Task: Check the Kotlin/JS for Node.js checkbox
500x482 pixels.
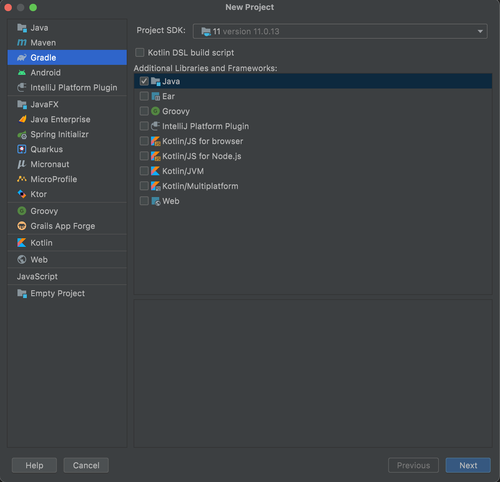Action: pos(144,156)
